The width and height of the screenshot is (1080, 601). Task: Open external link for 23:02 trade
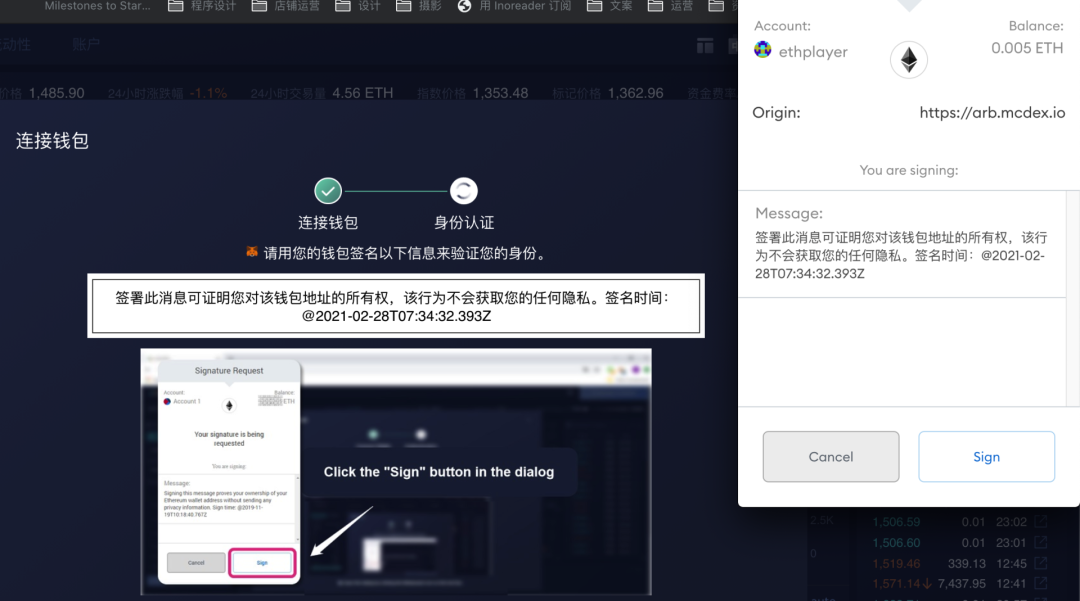pos(1041,521)
